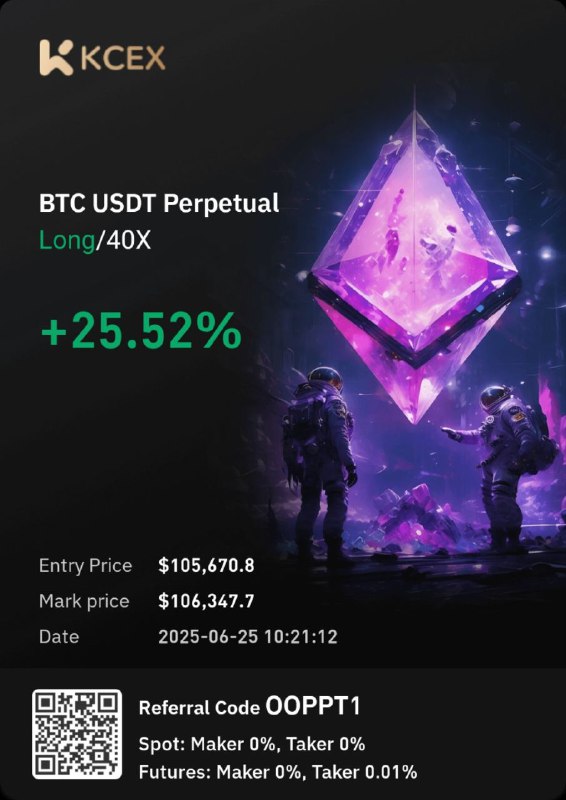Click the Entry Price label
The height and width of the screenshot is (800, 566).
coord(85,566)
